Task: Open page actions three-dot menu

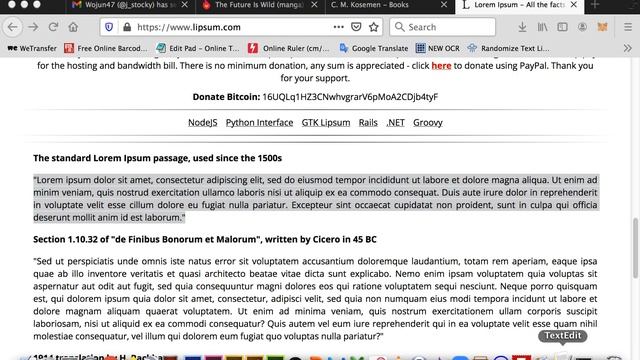Action: click(338, 27)
